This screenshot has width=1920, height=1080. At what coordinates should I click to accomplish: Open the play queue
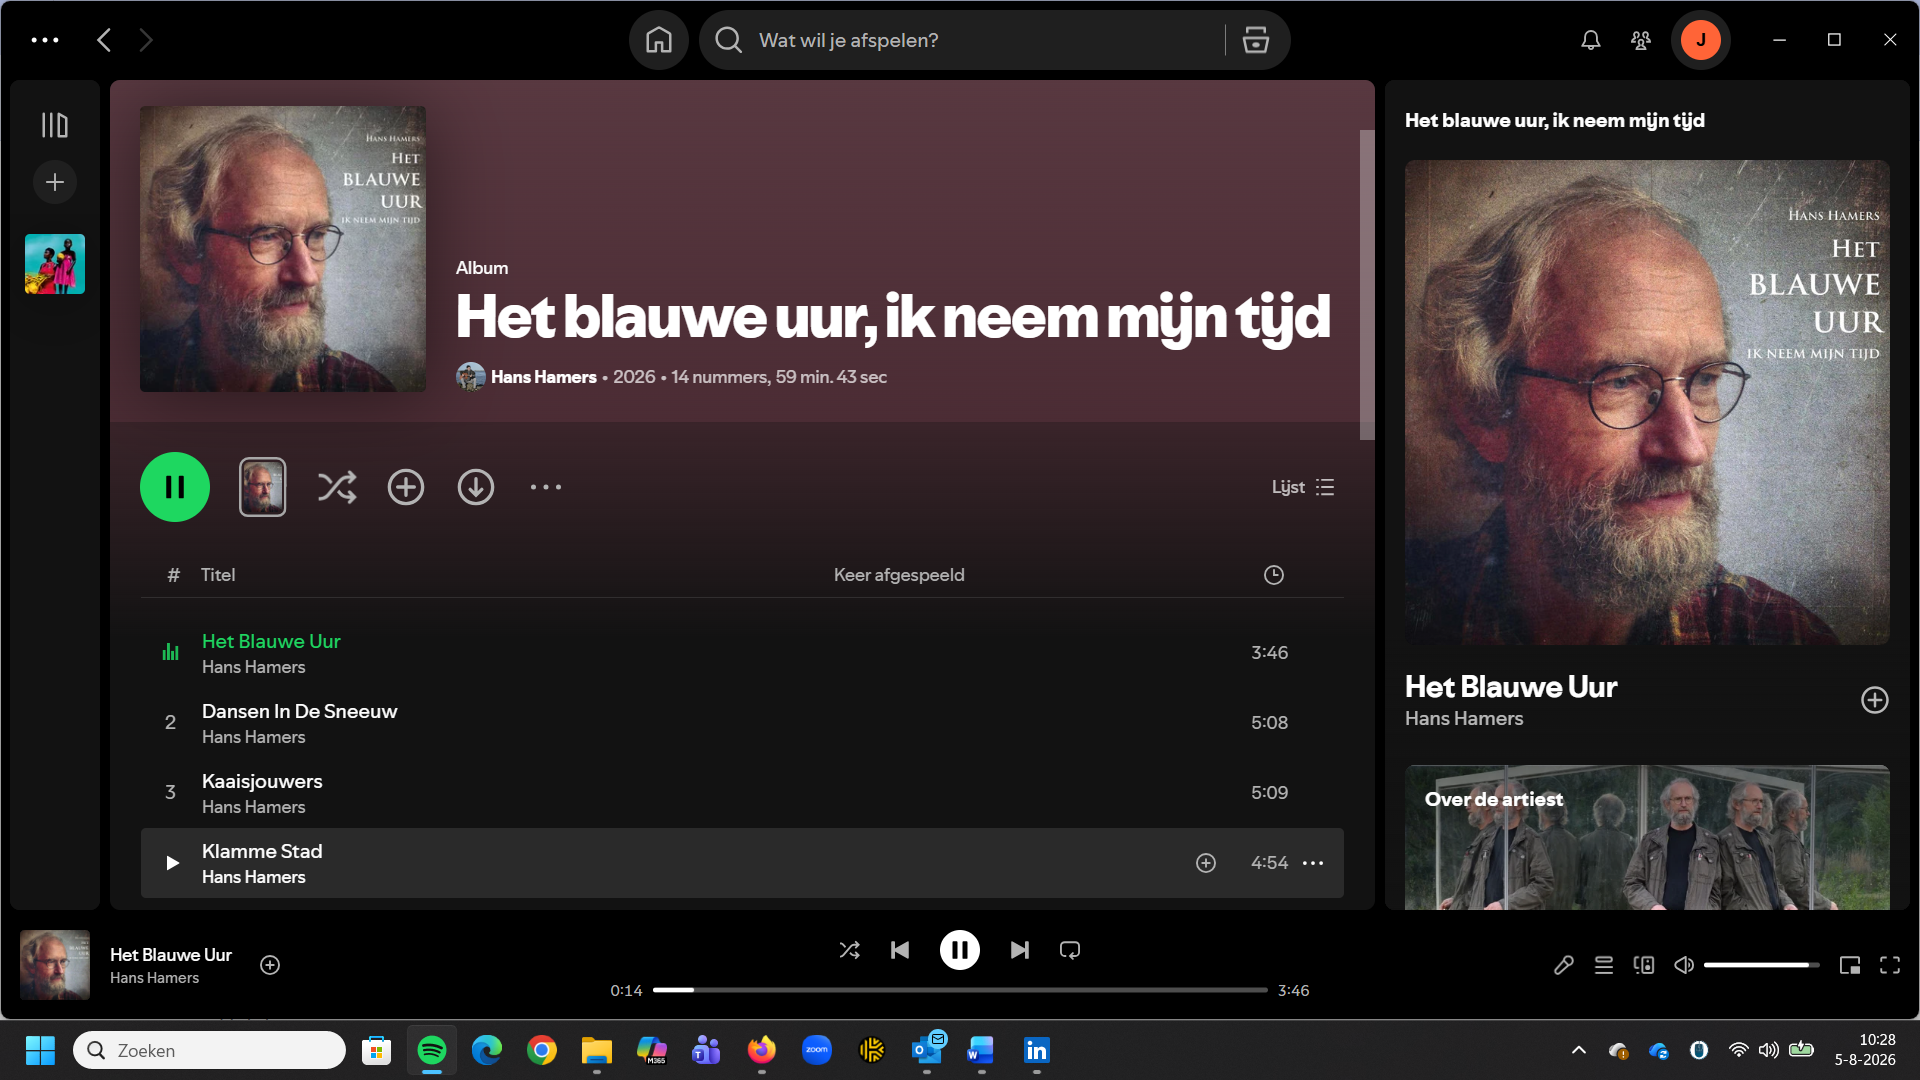point(1604,965)
